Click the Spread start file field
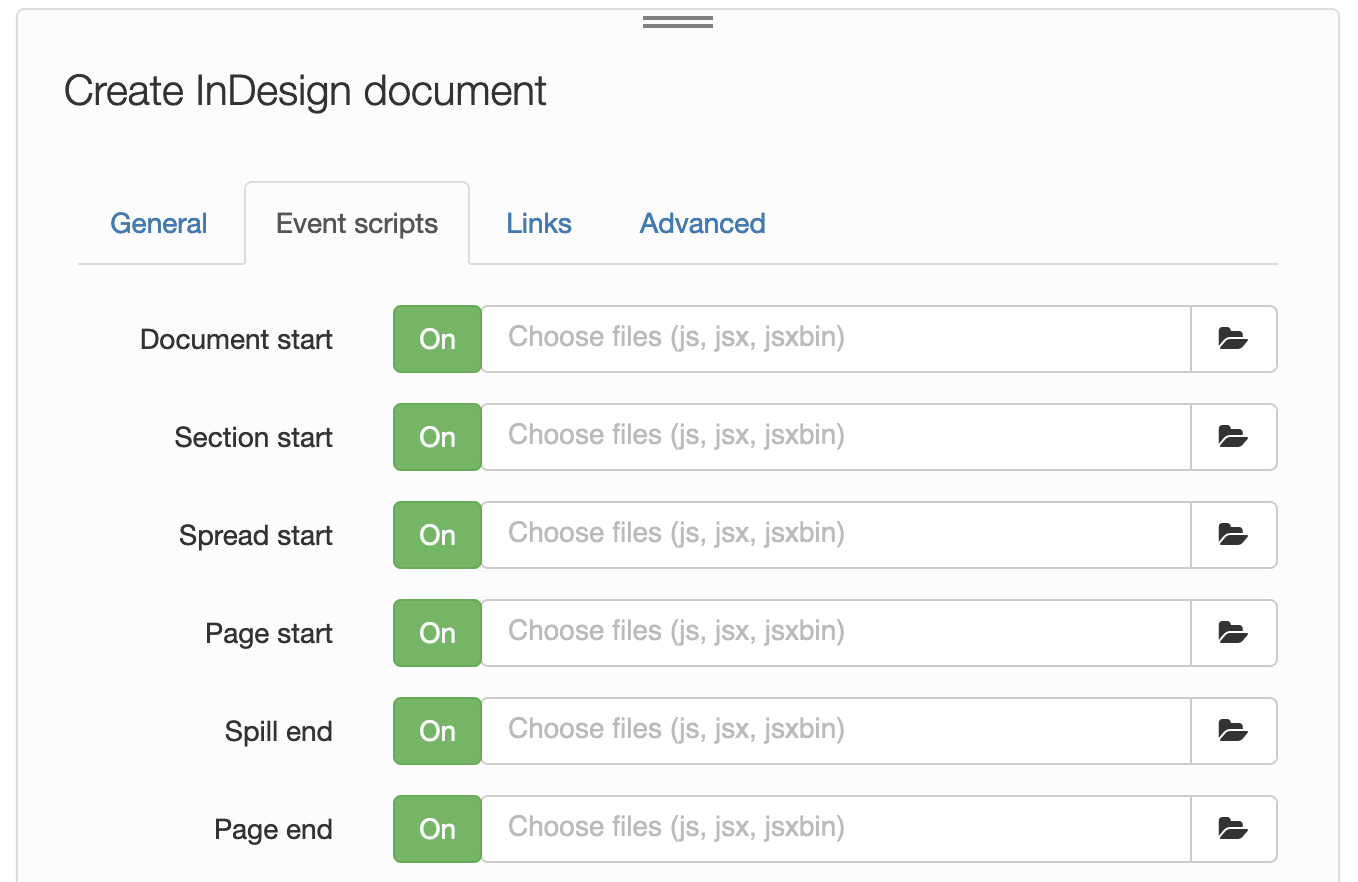 click(x=836, y=535)
